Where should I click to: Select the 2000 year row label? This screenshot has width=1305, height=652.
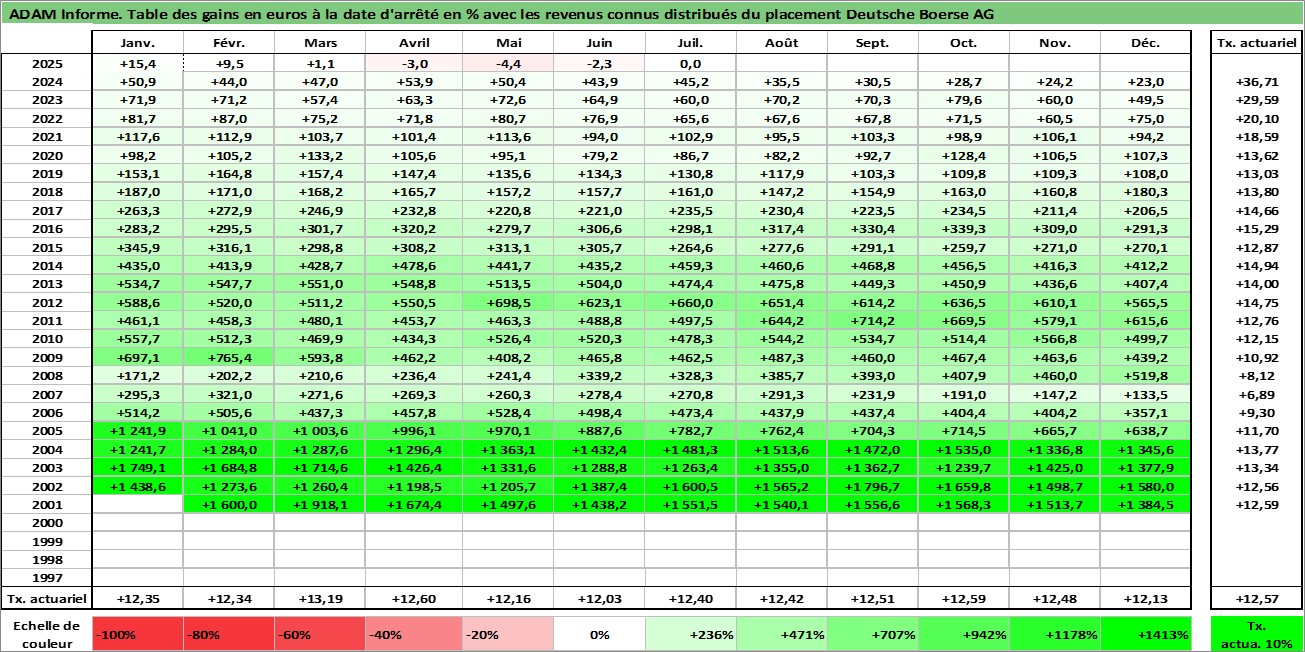[47, 523]
